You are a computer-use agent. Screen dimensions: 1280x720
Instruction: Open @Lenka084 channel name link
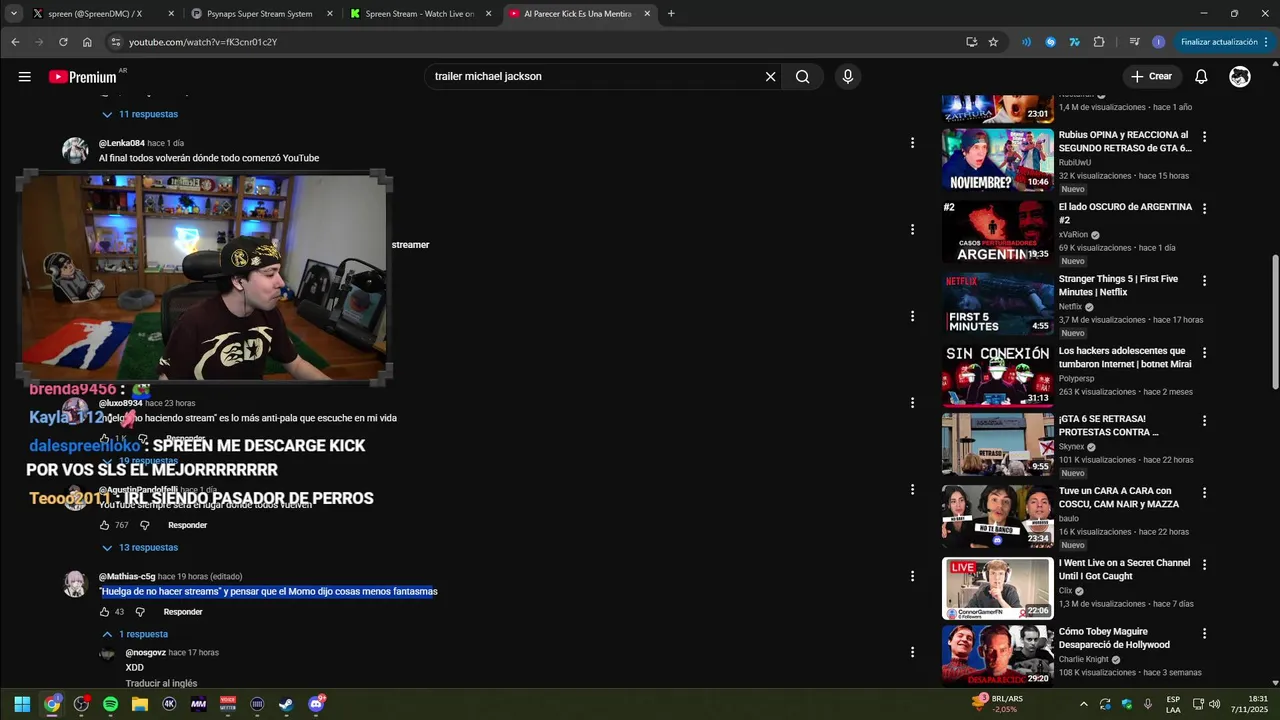point(122,143)
